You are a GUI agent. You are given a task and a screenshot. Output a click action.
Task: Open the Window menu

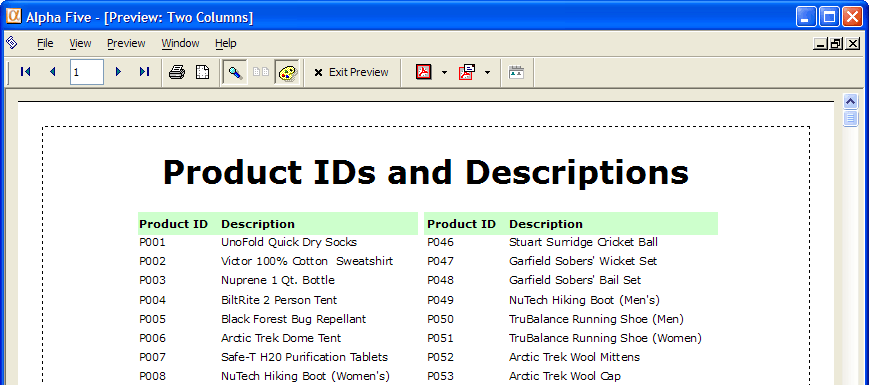tap(180, 43)
